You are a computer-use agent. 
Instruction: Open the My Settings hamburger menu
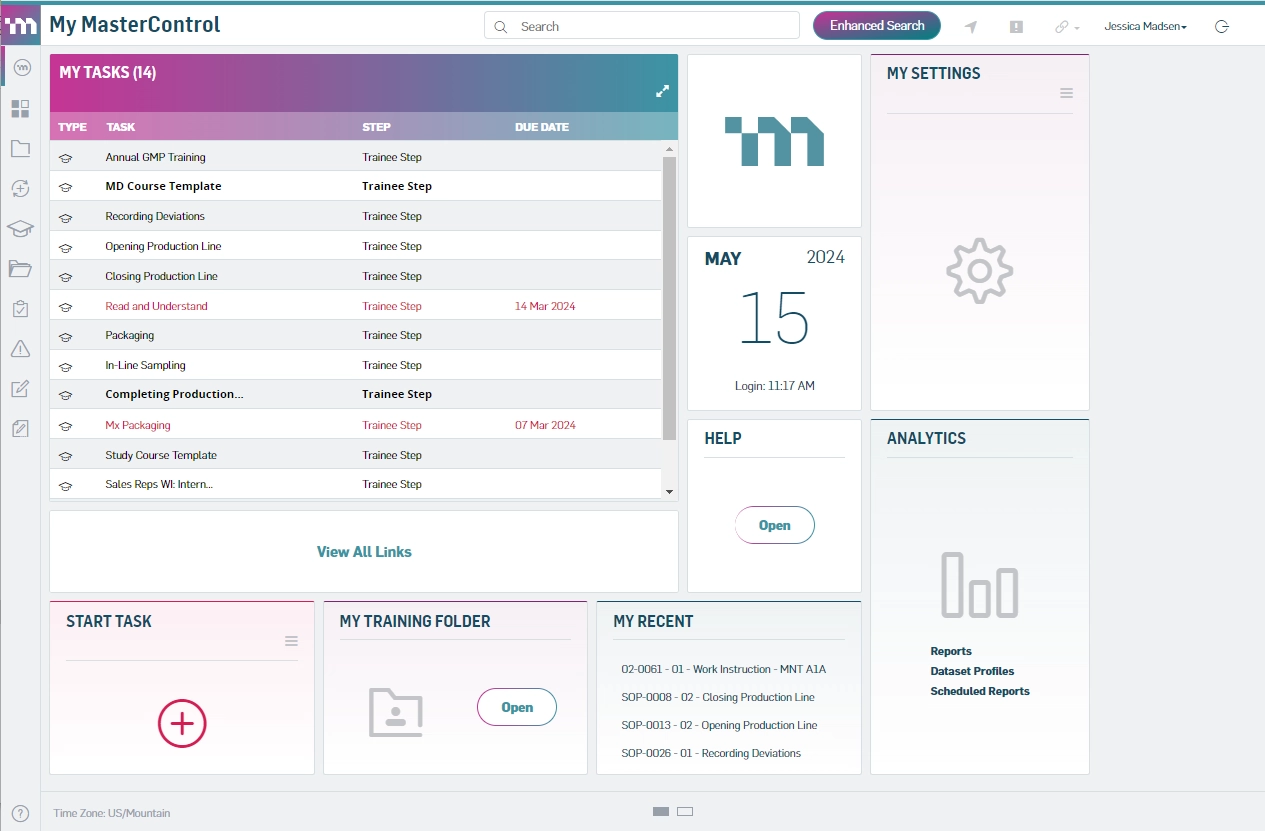tap(1067, 93)
